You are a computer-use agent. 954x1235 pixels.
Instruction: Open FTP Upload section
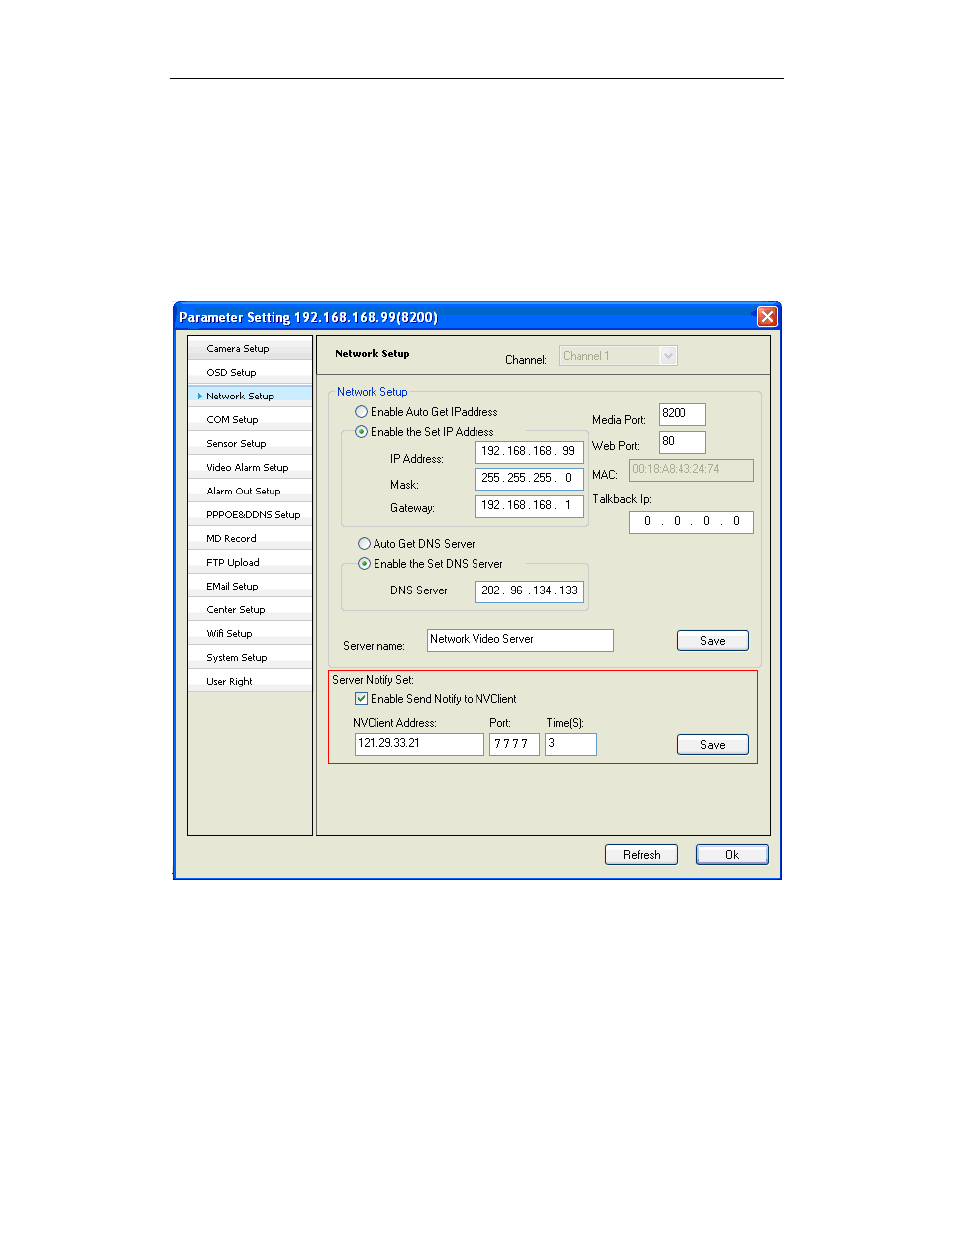click(250, 563)
